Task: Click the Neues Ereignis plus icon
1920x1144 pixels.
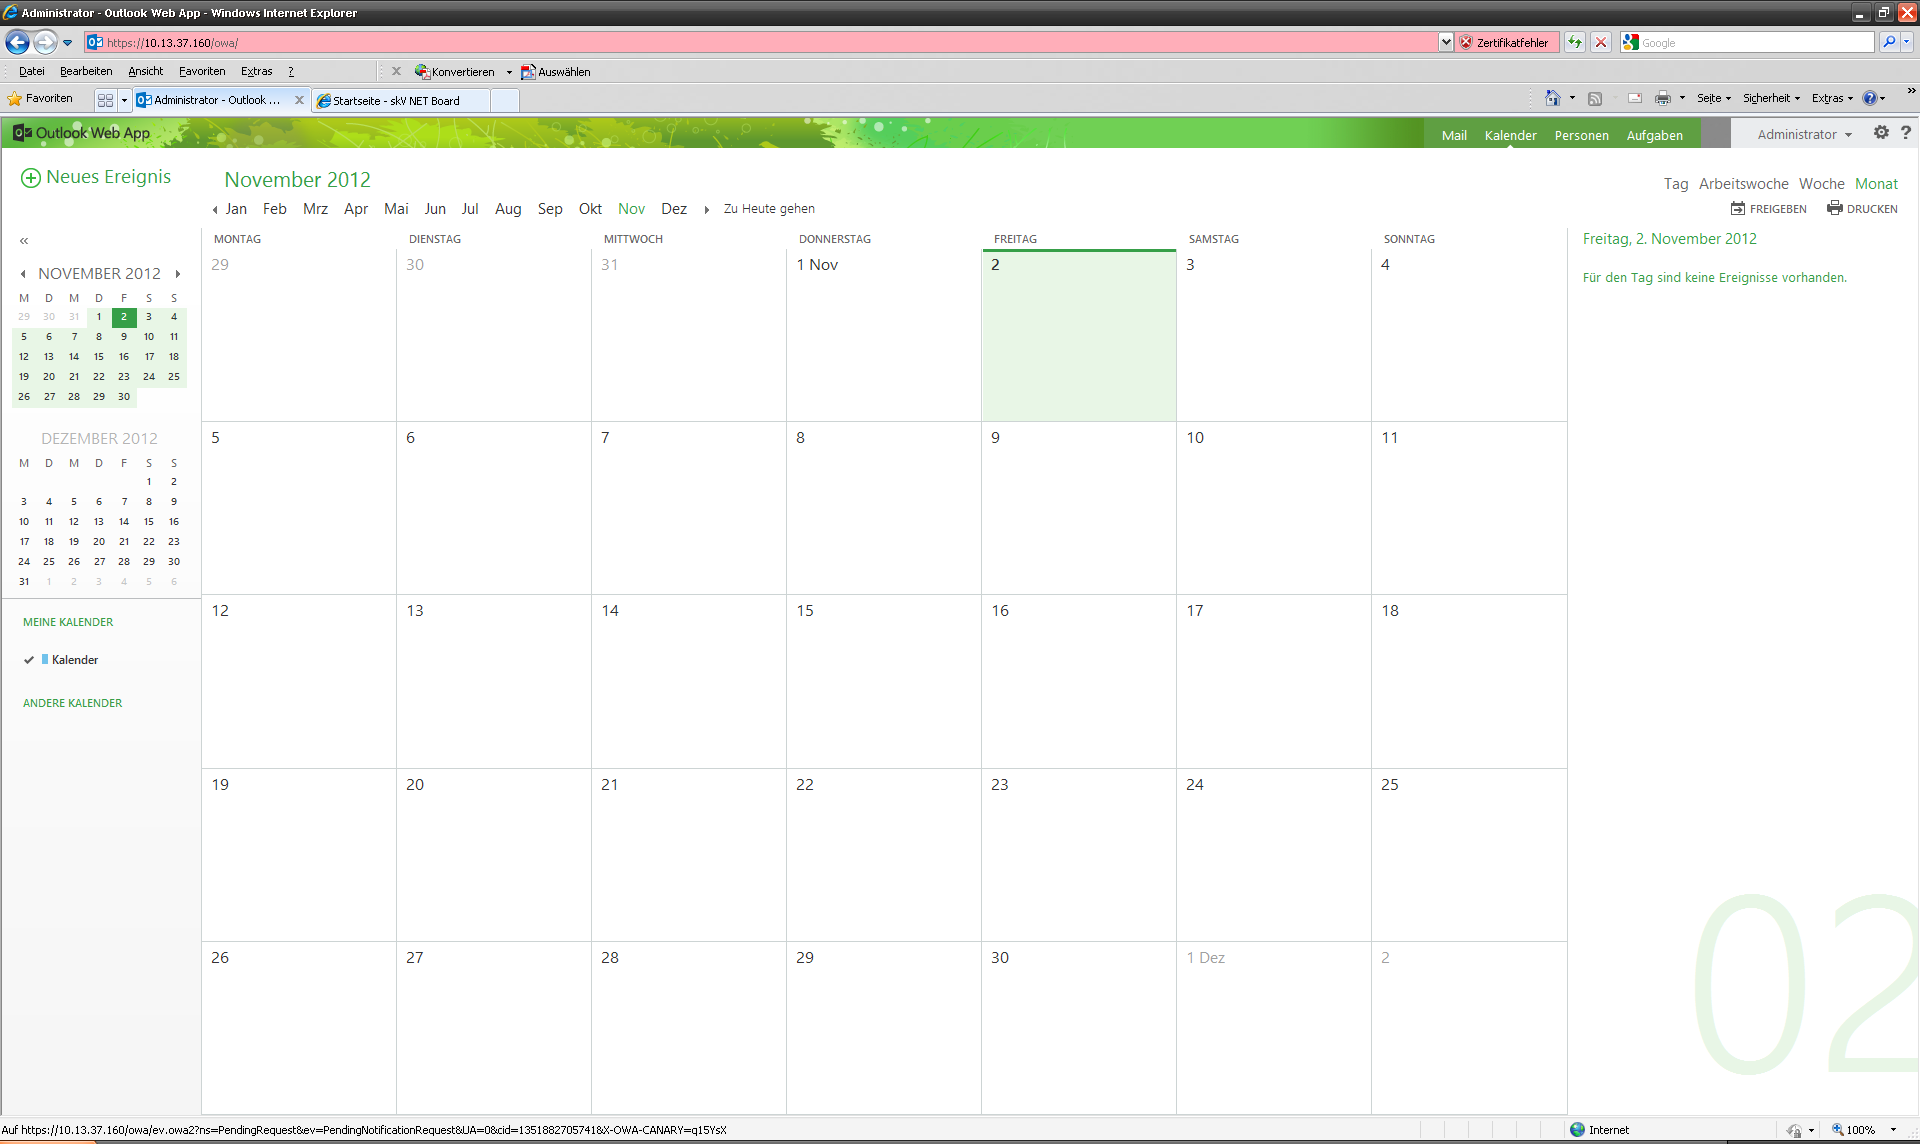Action: pos(31,178)
